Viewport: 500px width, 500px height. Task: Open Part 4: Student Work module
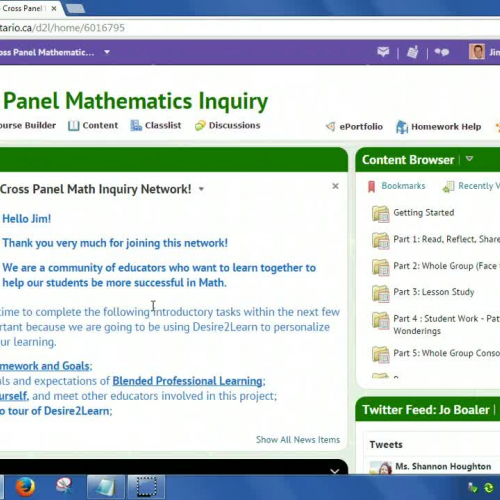[447, 324]
